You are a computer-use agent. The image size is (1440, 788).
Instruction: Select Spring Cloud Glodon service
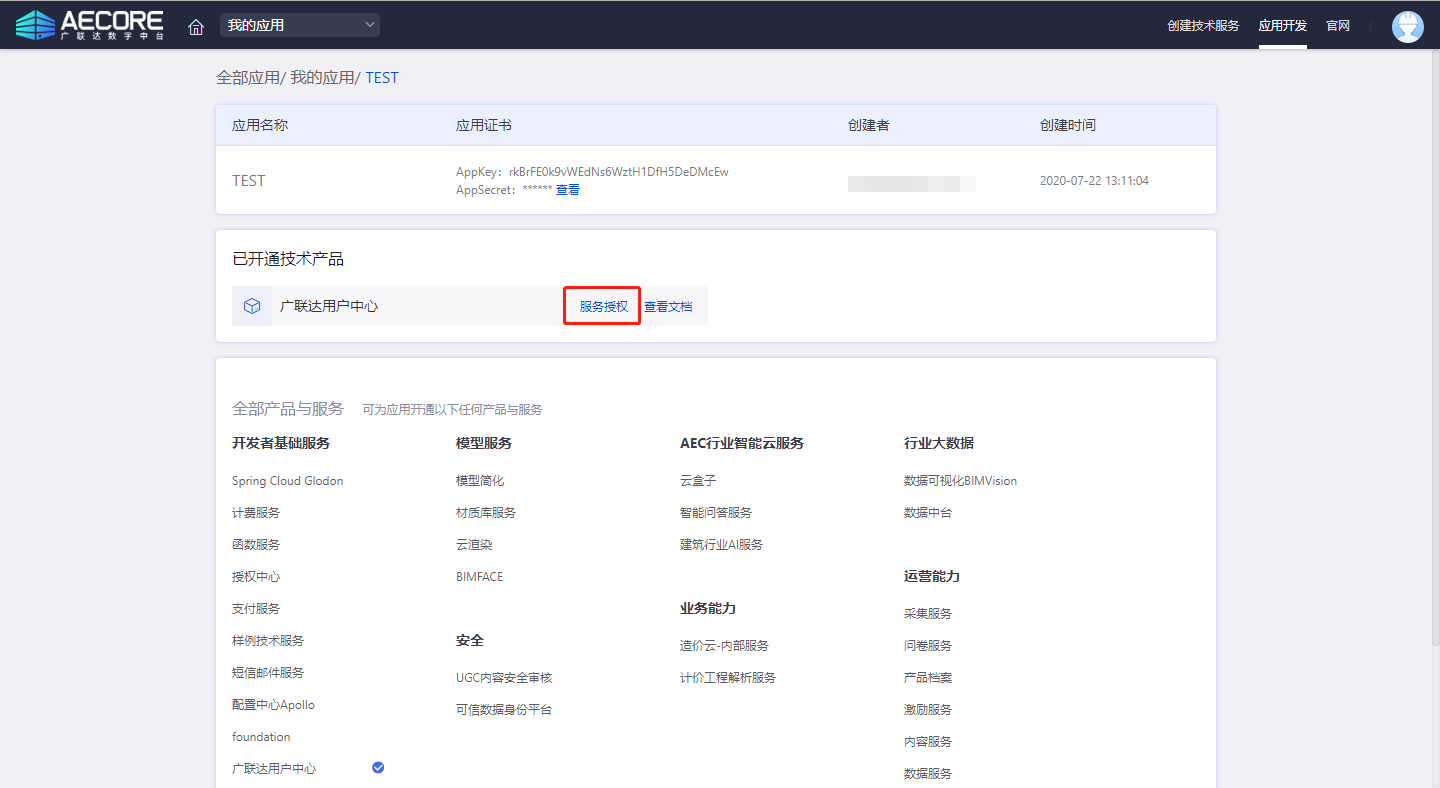pos(287,481)
